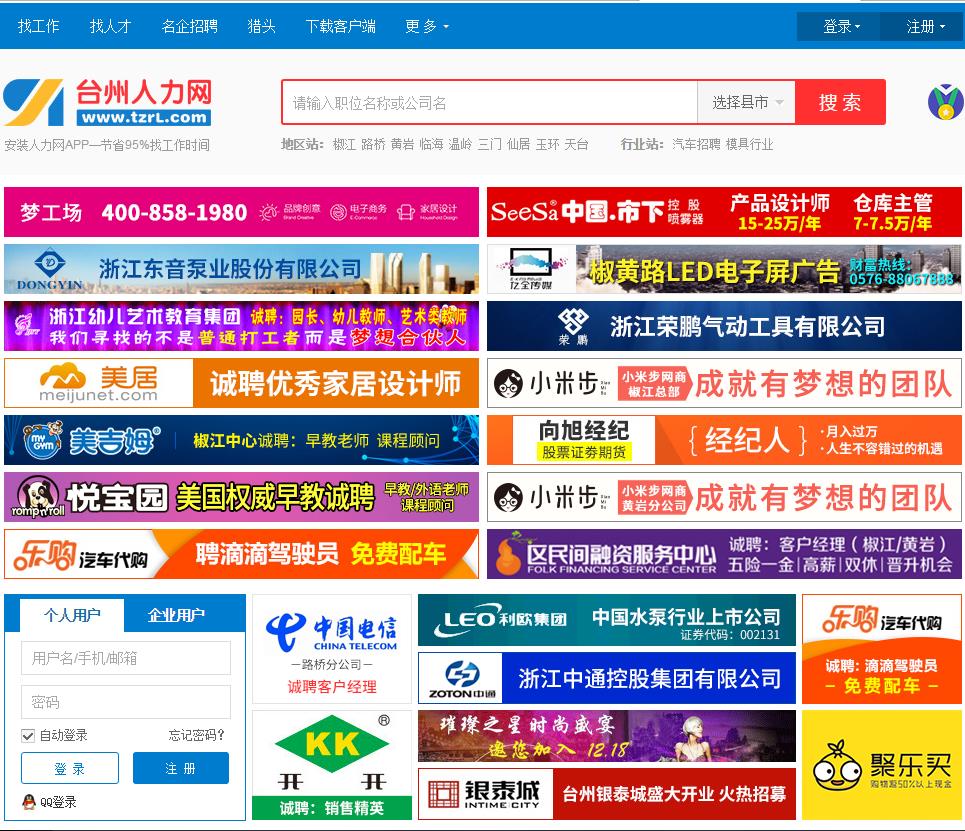Toggle the 自动登录 checkbox
The image size is (965, 831).
[28, 735]
